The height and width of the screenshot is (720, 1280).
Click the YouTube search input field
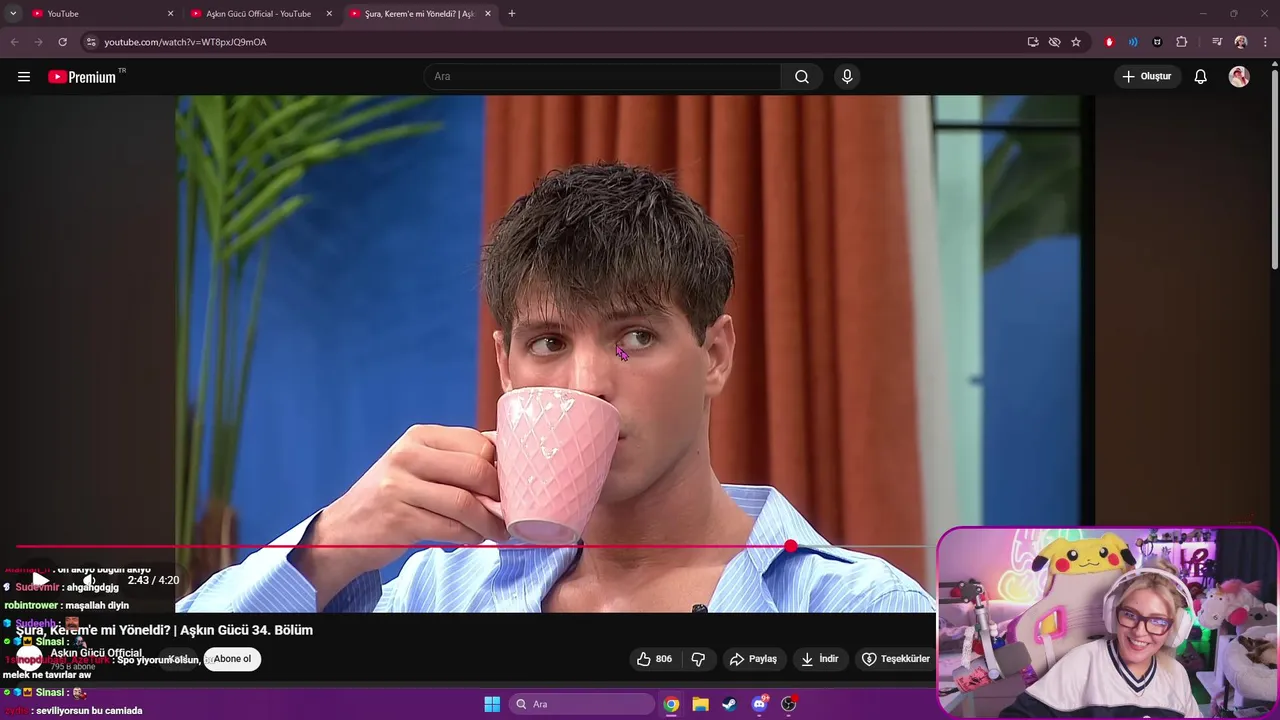(x=603, y=77)
